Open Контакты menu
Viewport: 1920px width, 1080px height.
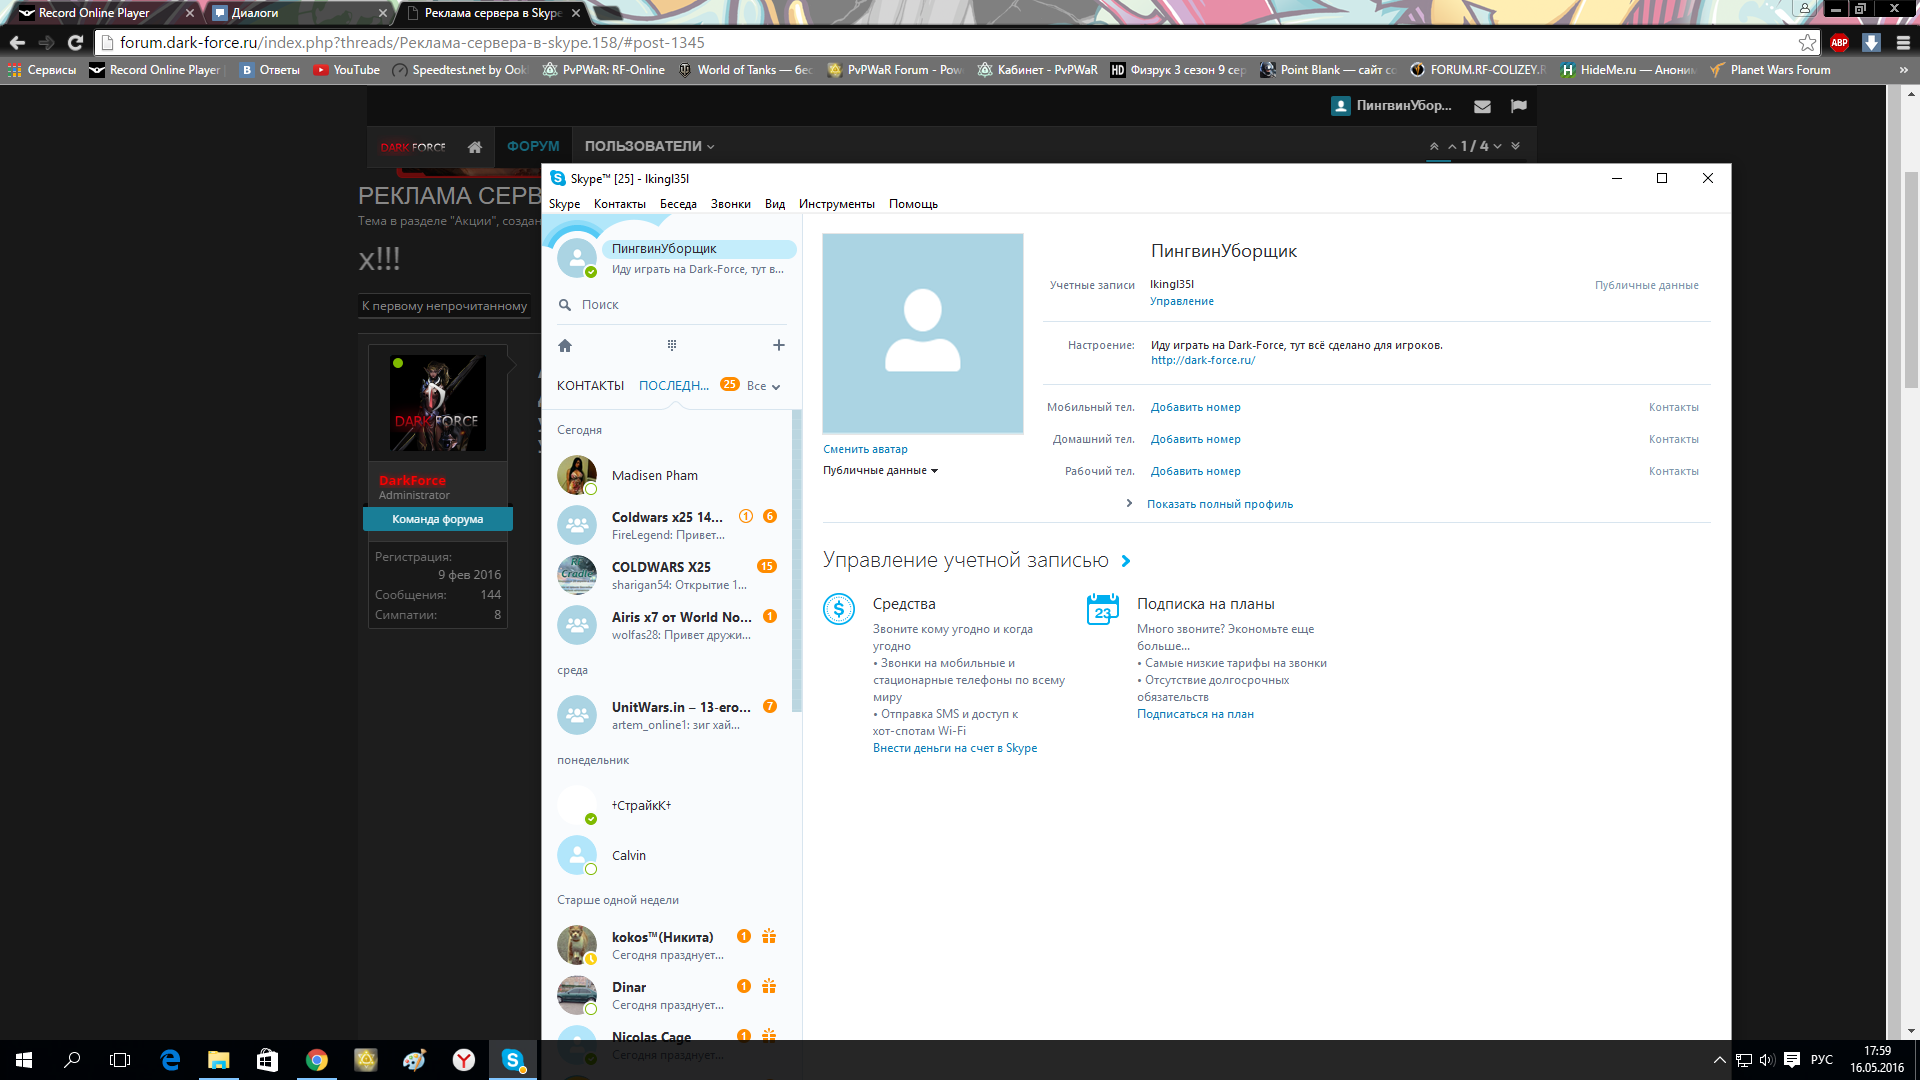620,204
